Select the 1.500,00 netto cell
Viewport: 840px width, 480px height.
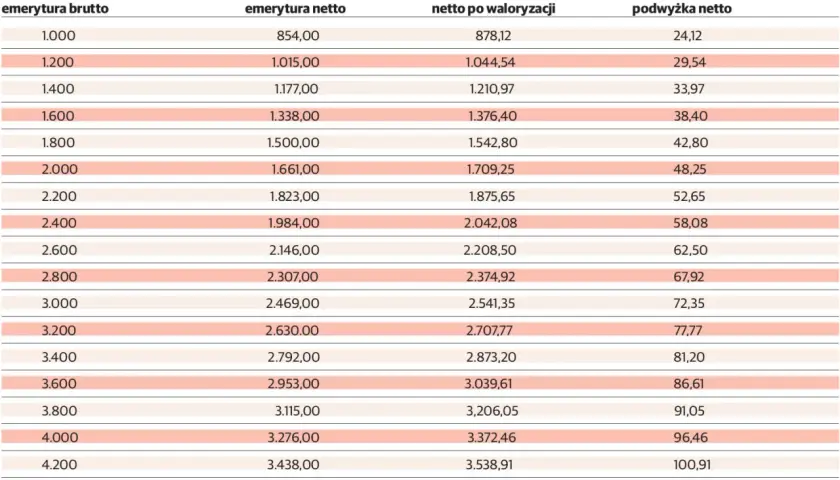293,142
